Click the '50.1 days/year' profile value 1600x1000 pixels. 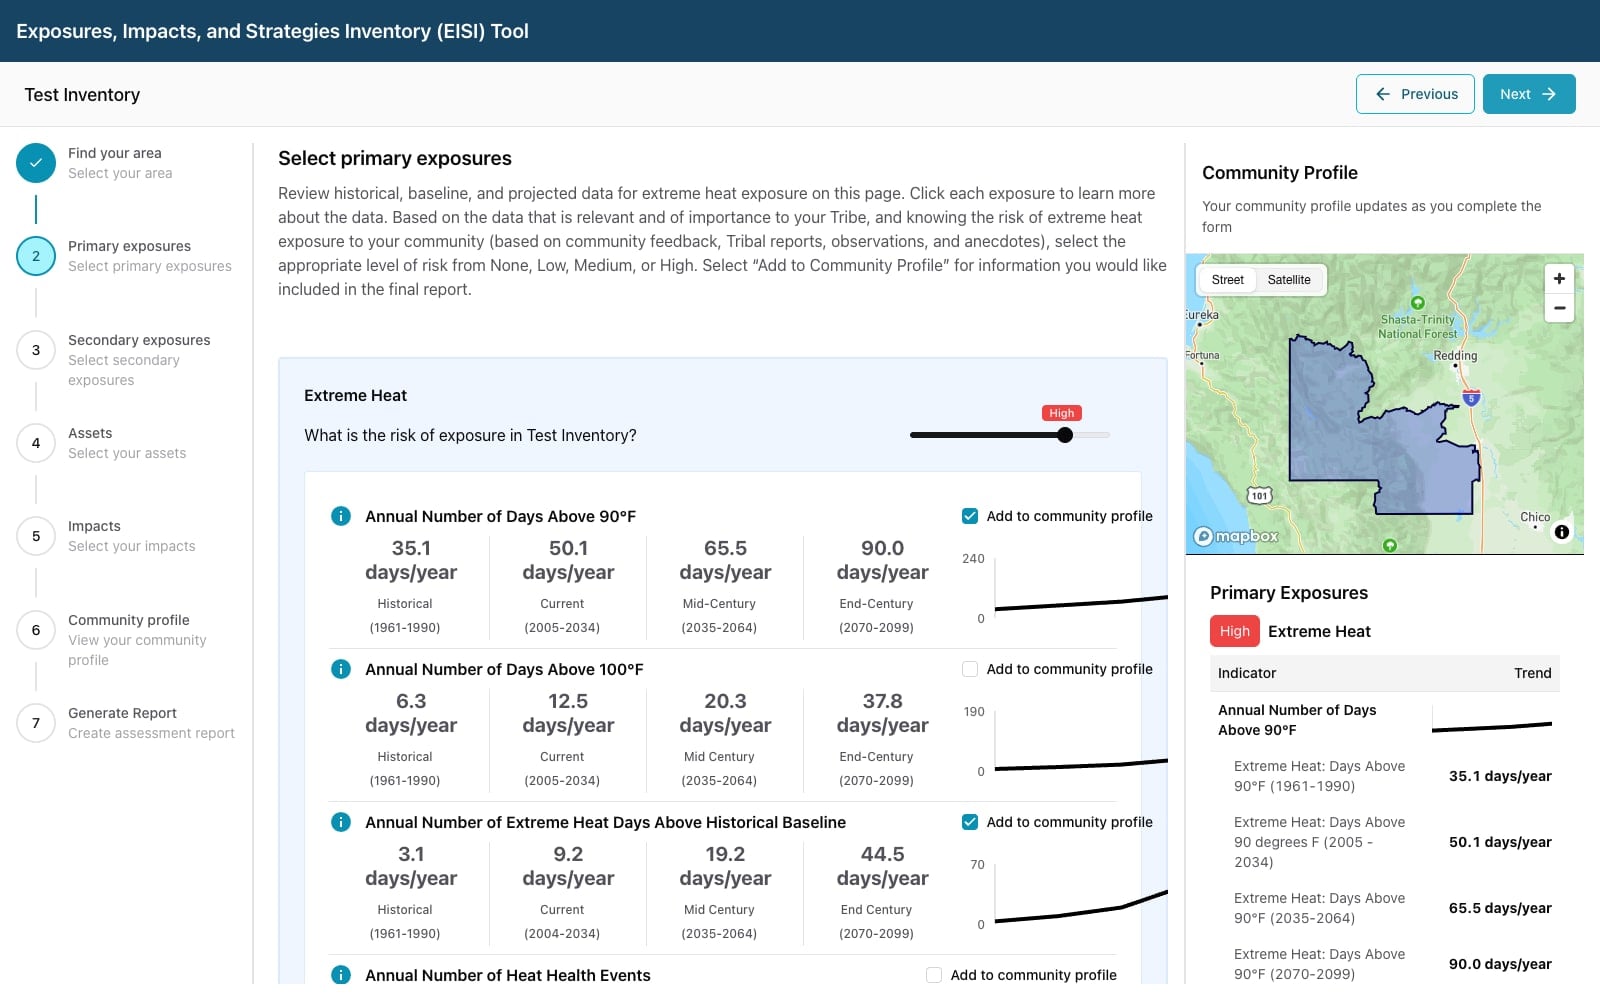[x=1500, y=842]
